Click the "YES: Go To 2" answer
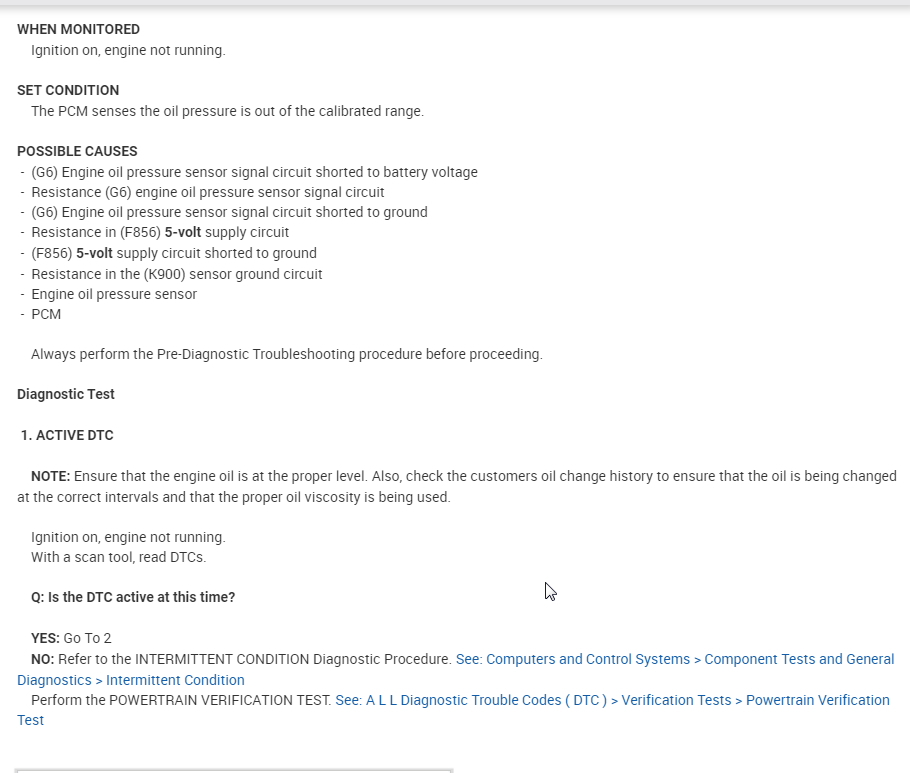Viewport: 910px width, 773px height. tap(71, 638)
